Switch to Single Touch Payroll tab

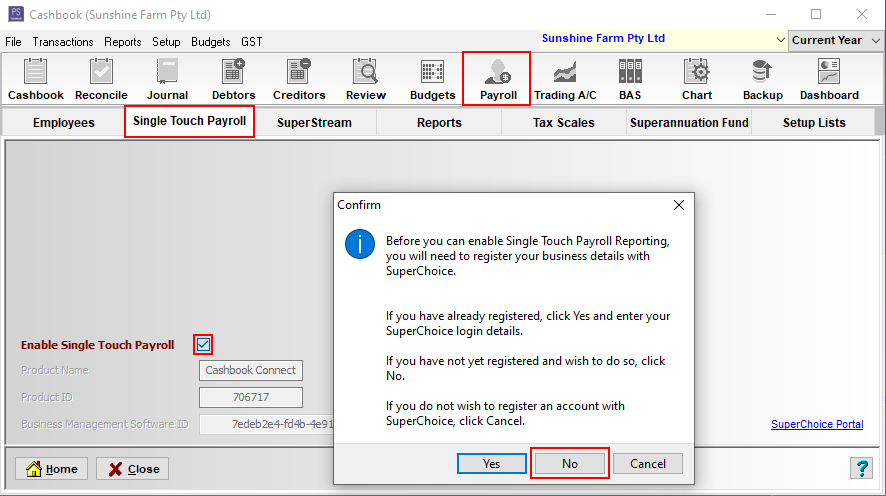click(x=189, y=121)
